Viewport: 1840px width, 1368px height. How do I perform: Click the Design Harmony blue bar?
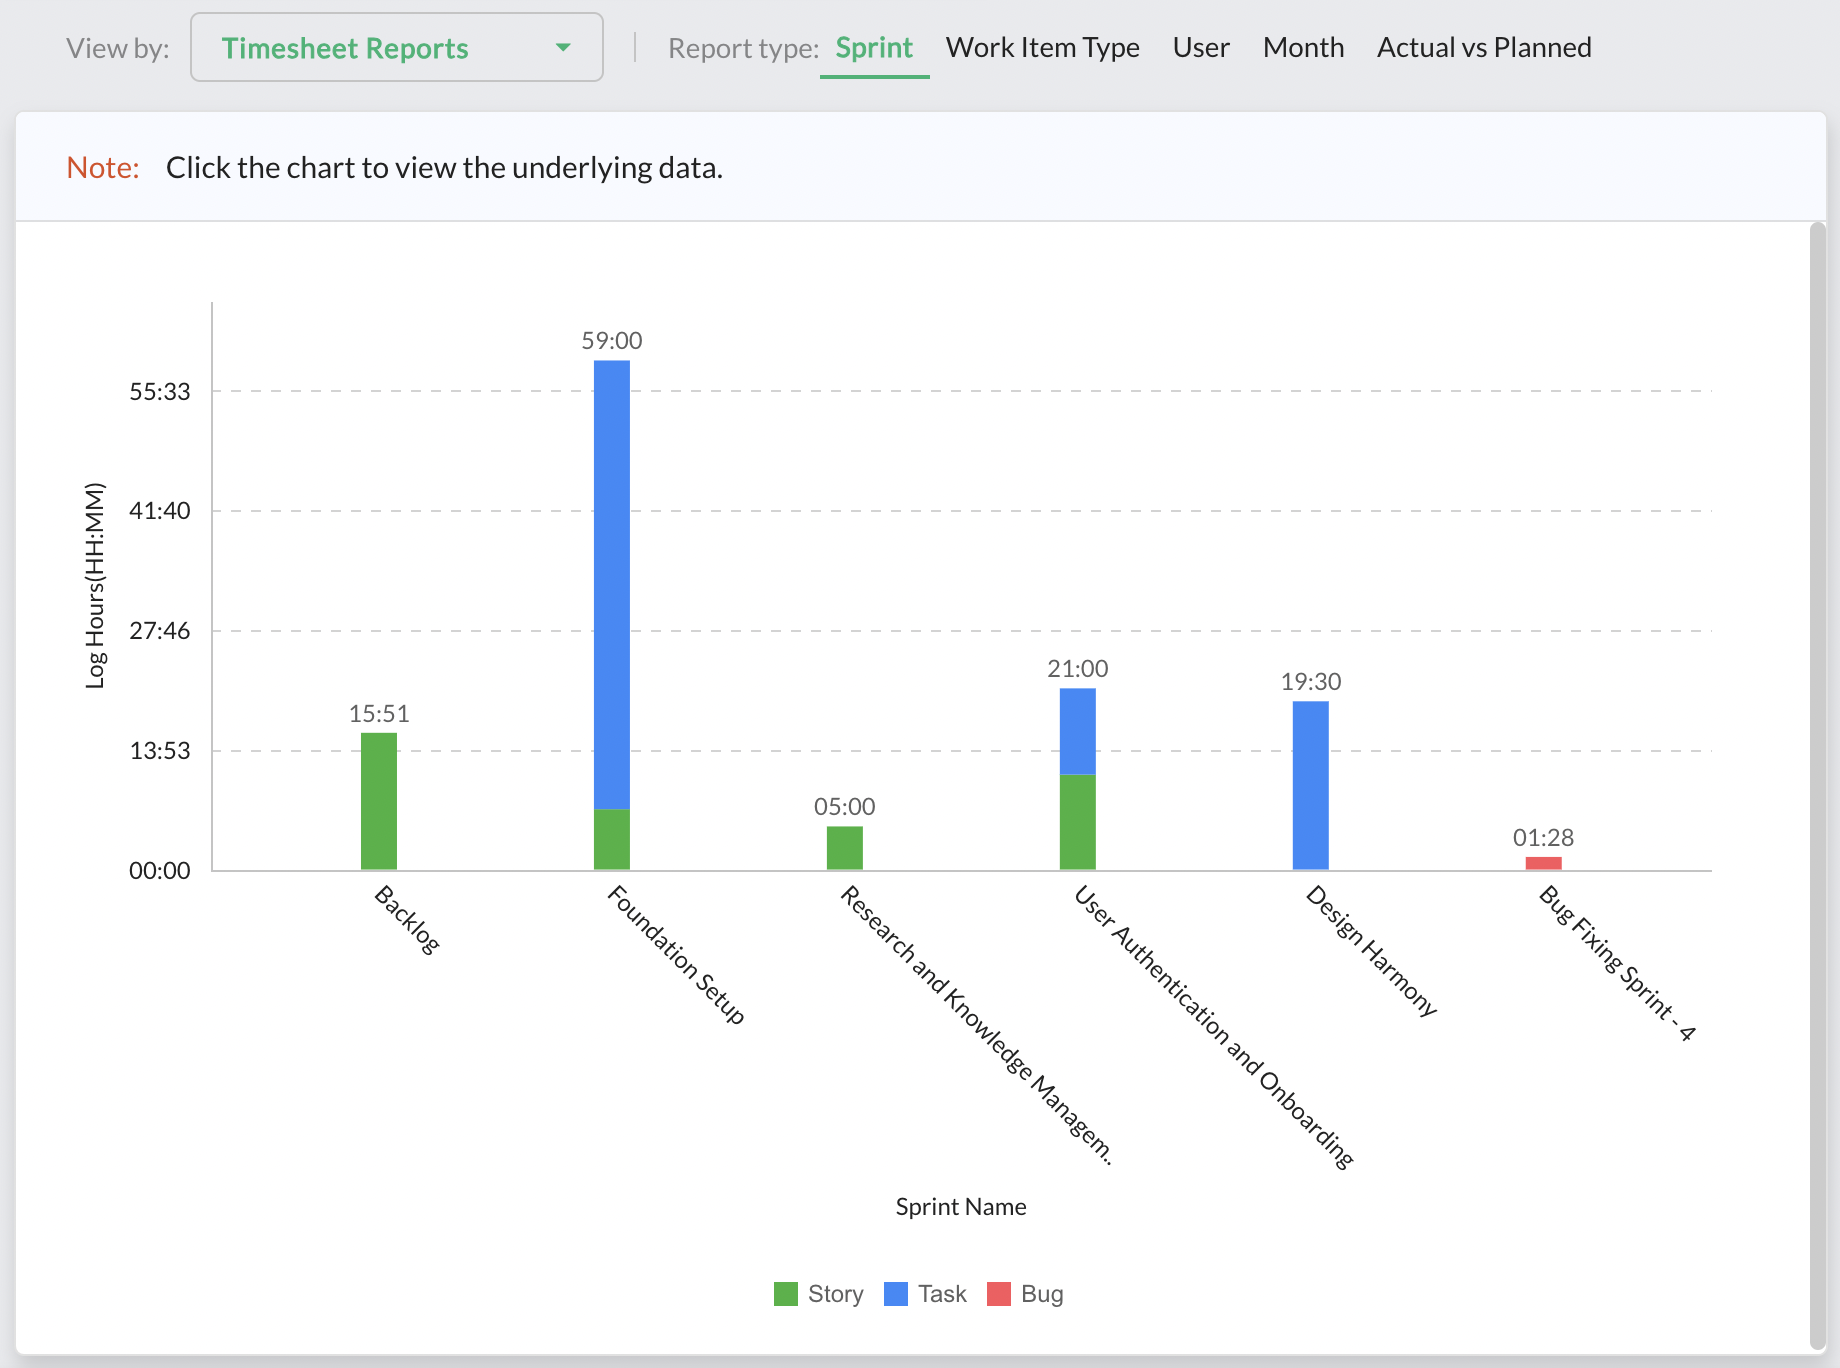tap(1310, 785)
